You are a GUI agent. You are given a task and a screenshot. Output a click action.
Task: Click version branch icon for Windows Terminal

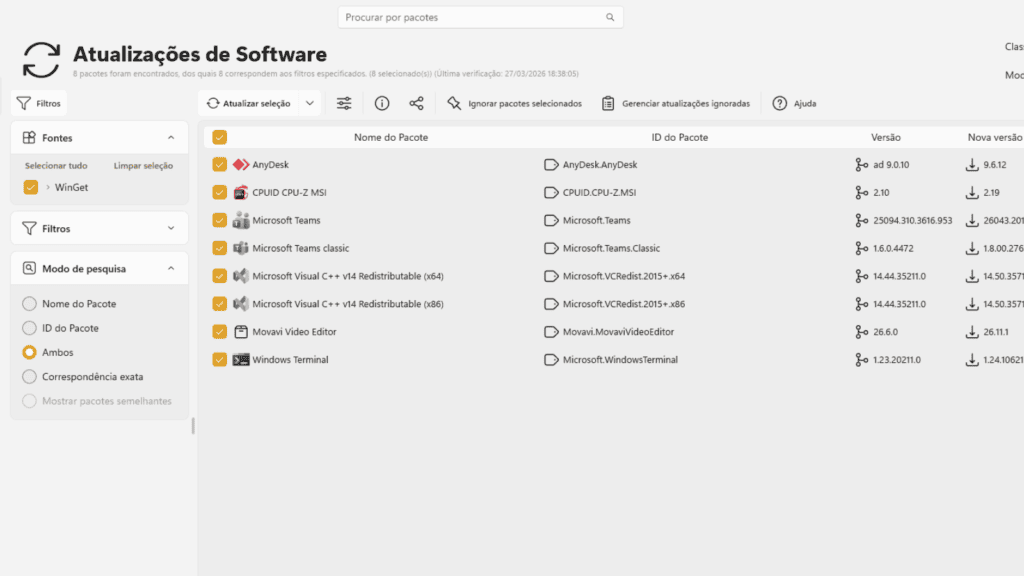861,360
